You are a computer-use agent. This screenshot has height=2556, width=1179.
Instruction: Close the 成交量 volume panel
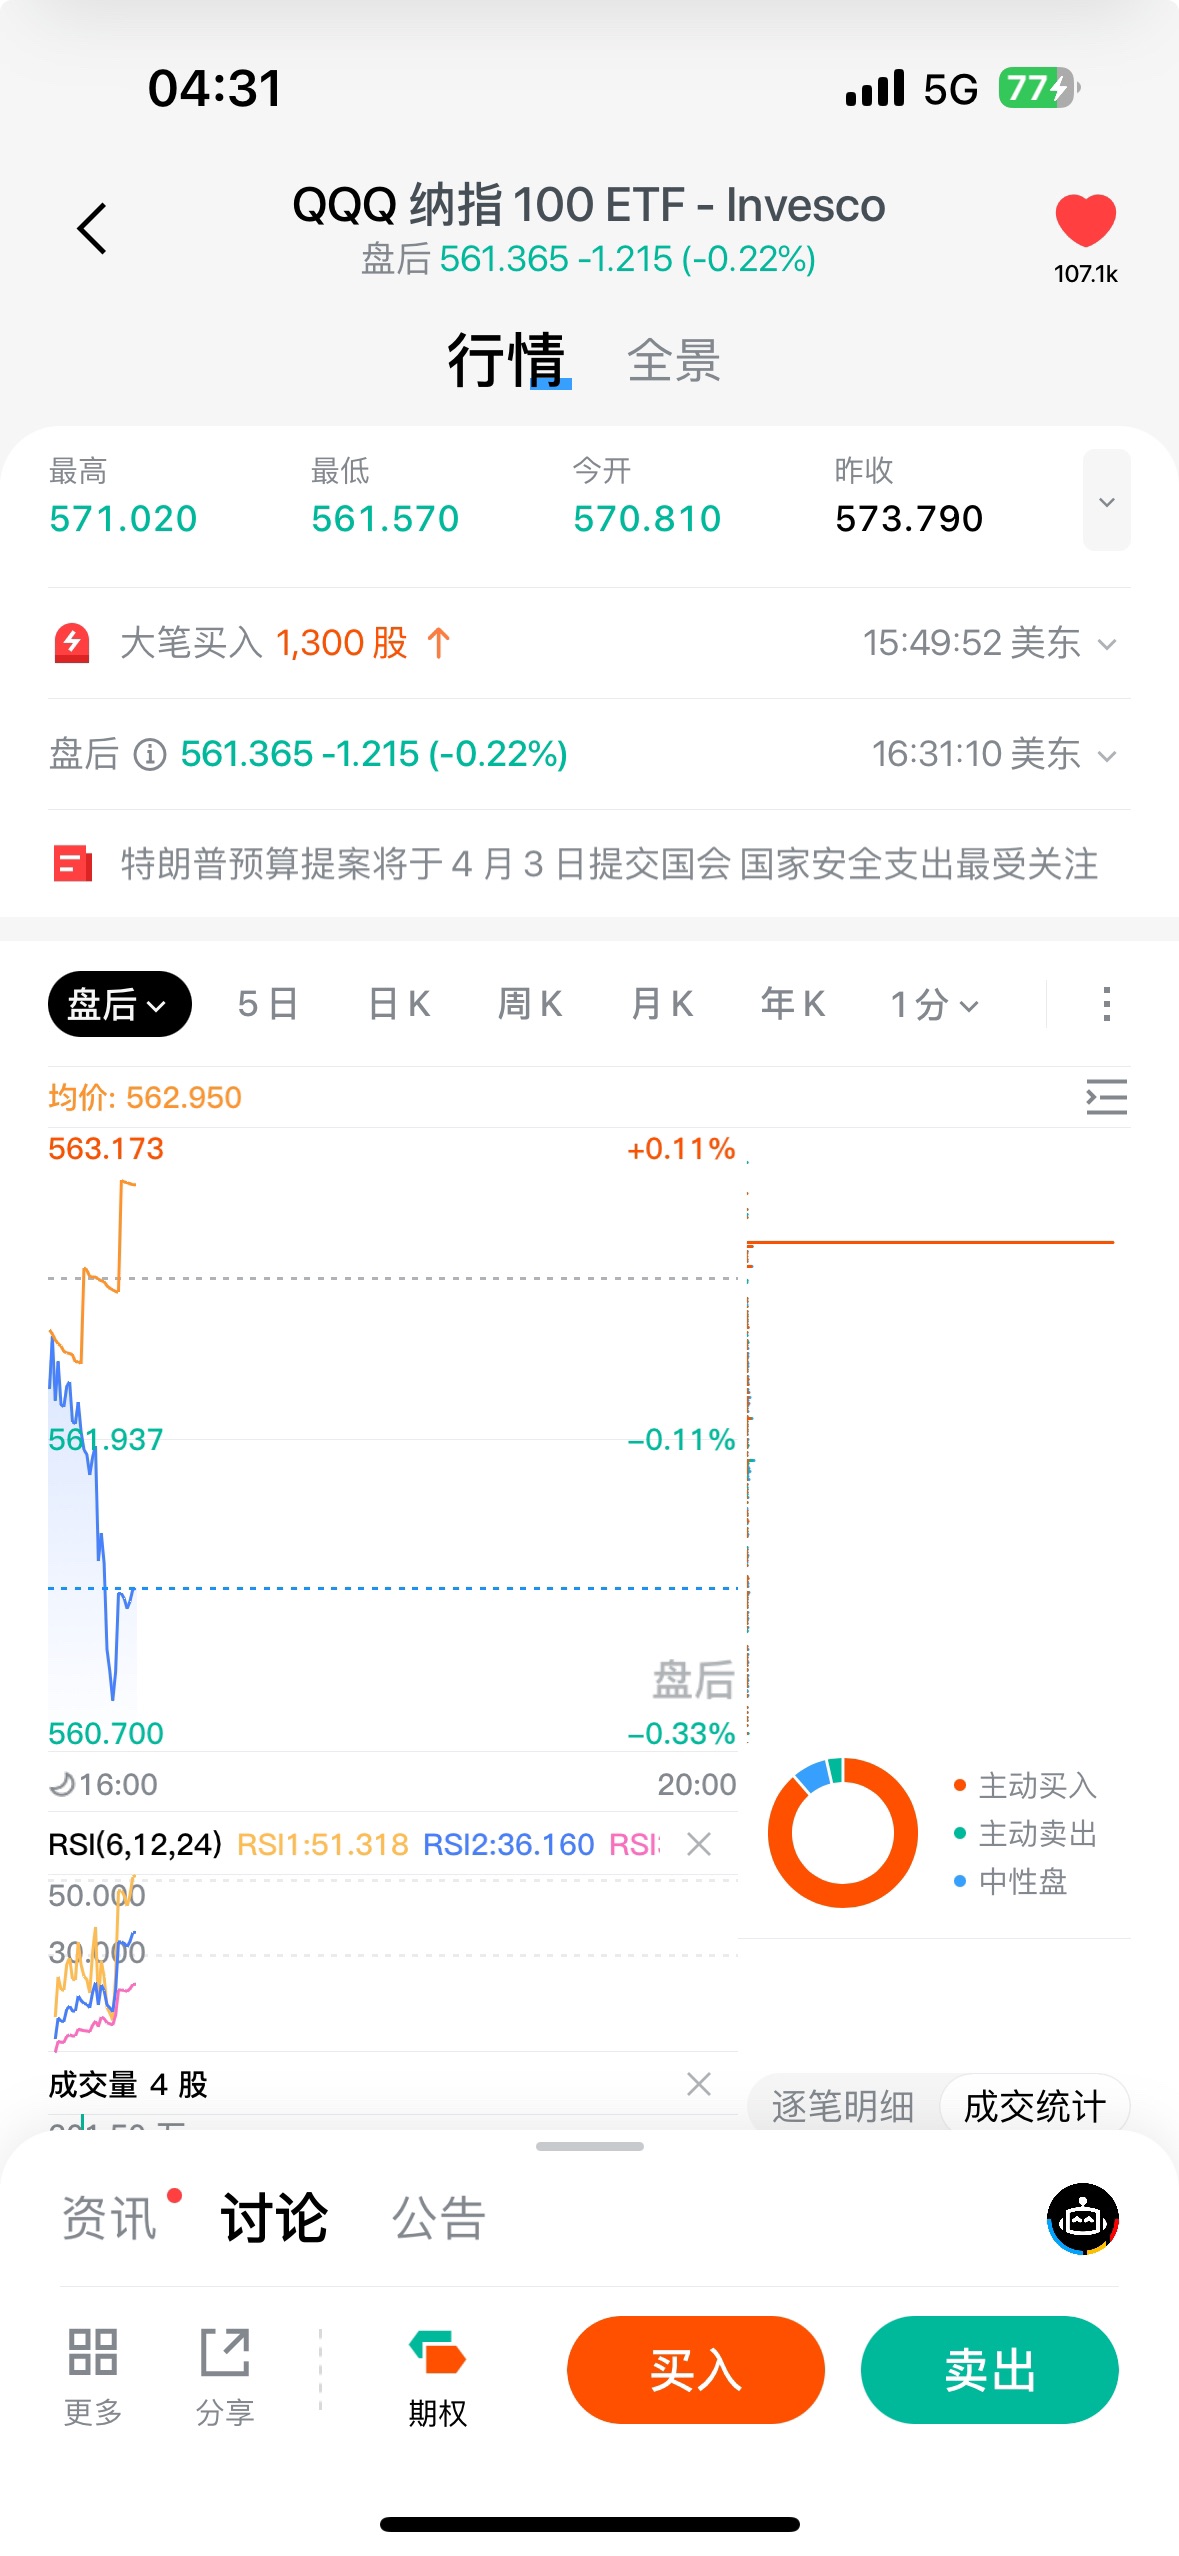[x=699, y=2083]
